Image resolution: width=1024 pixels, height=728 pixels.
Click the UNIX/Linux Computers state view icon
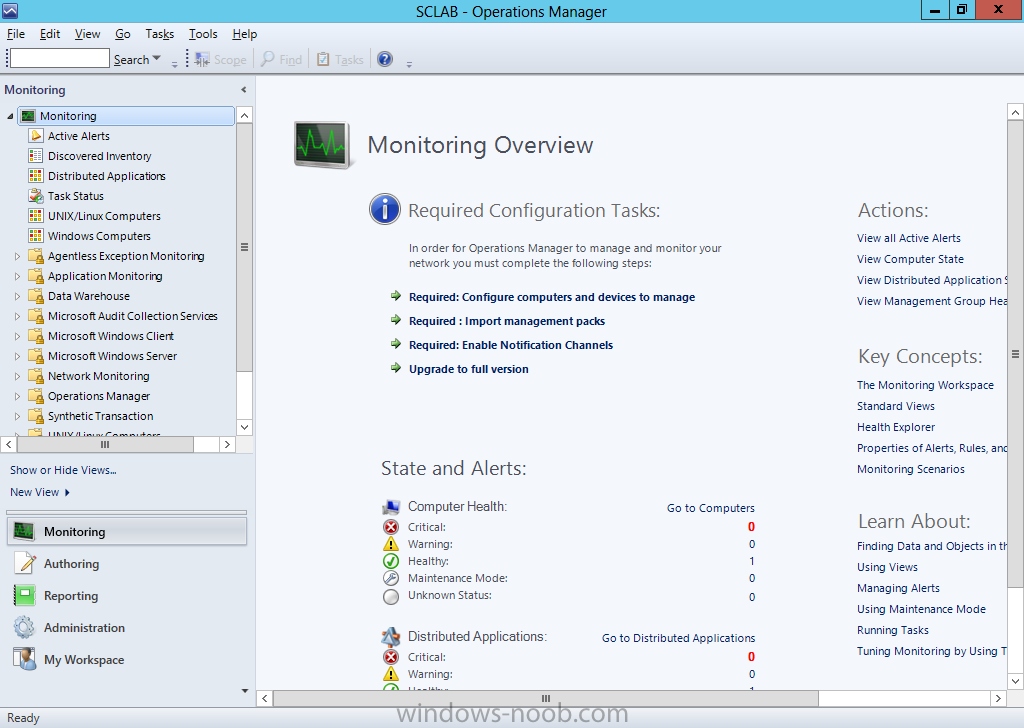pos(36,216)
